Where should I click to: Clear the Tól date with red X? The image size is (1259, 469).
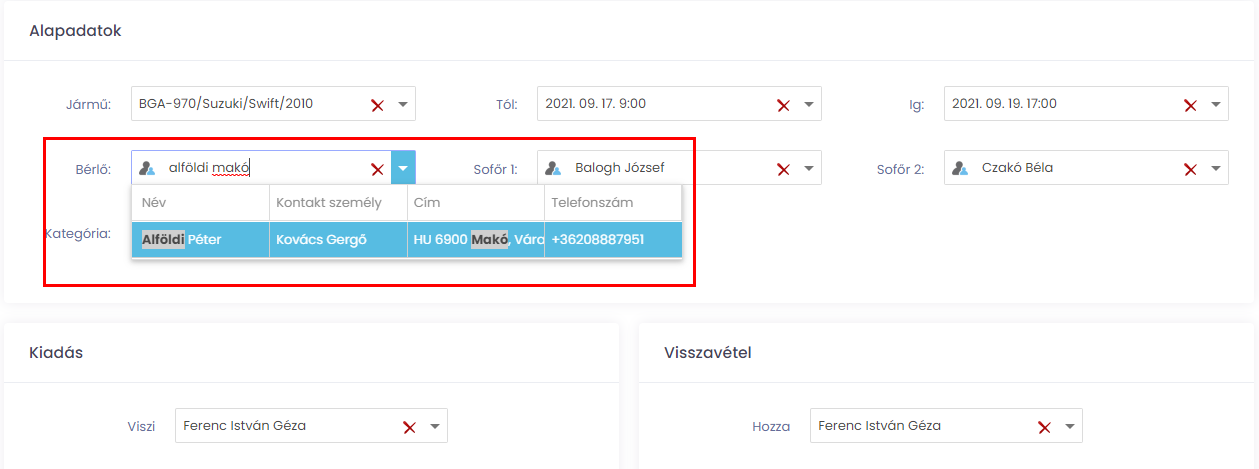pos(783,104)
